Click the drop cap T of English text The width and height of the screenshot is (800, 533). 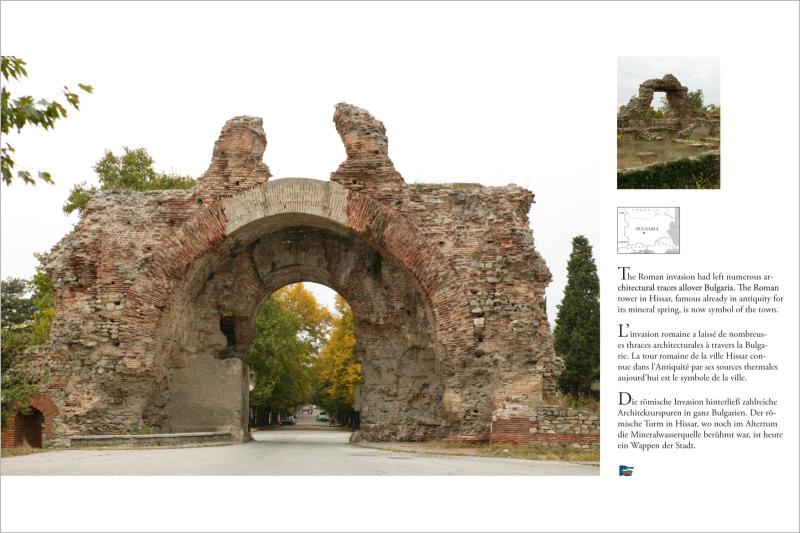coord(623,274)
